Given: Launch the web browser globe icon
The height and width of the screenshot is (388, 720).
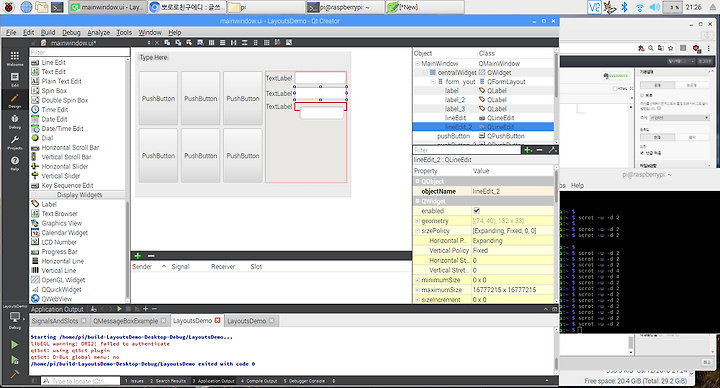Looking at the screenshot, I should coord(26,7).
